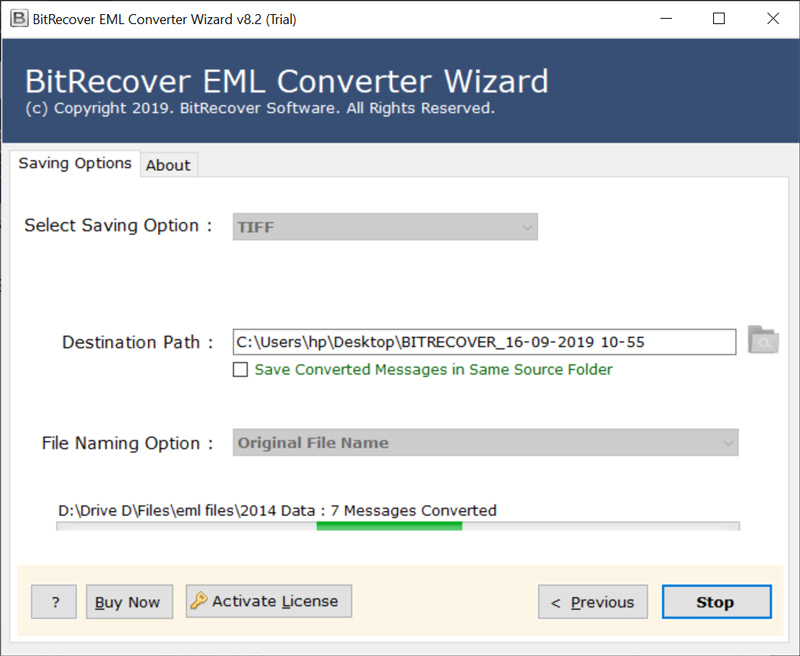Click the 'File Naming Option :' label
This screenshot has height=656, width=800.
[x=128, y=443]
